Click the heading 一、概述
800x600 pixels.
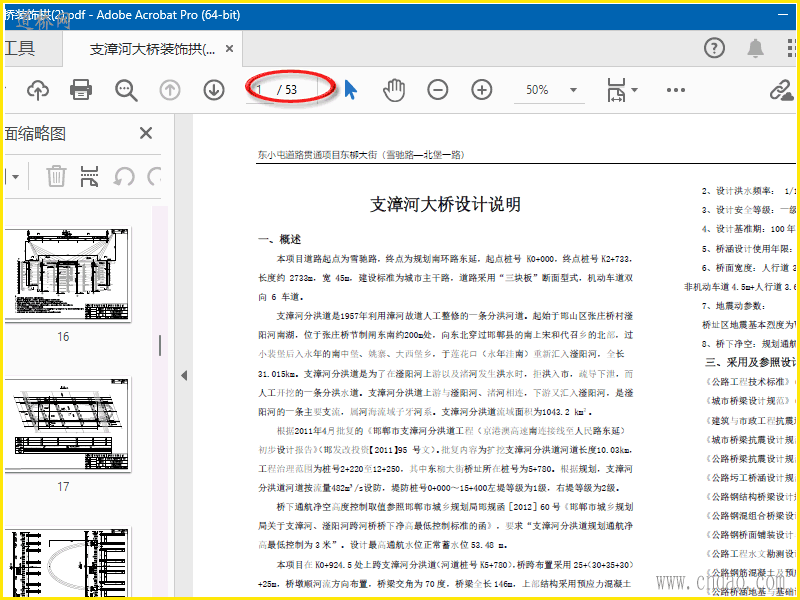point(280,239)
